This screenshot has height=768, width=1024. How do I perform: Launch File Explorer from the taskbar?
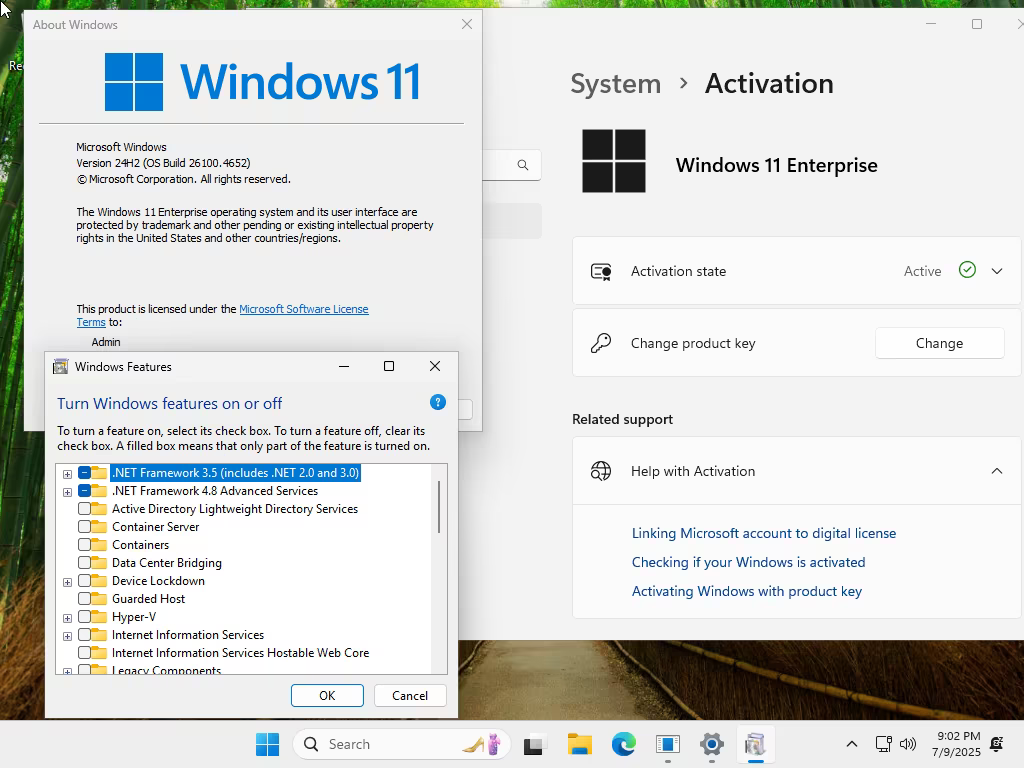click(x=579, y=744)
